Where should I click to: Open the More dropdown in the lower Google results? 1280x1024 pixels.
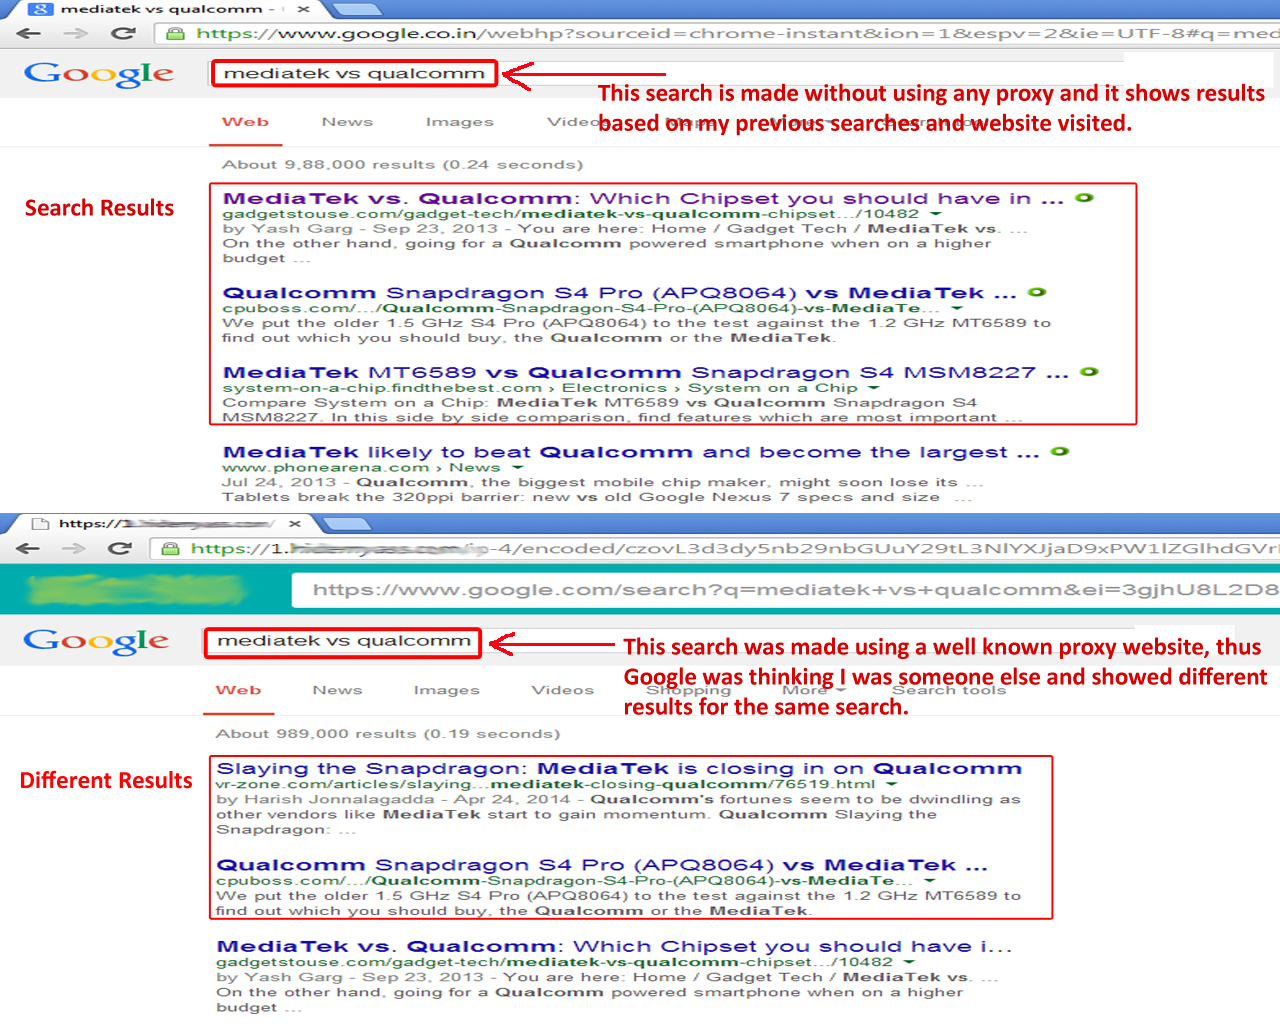click(x=813, y=690)
